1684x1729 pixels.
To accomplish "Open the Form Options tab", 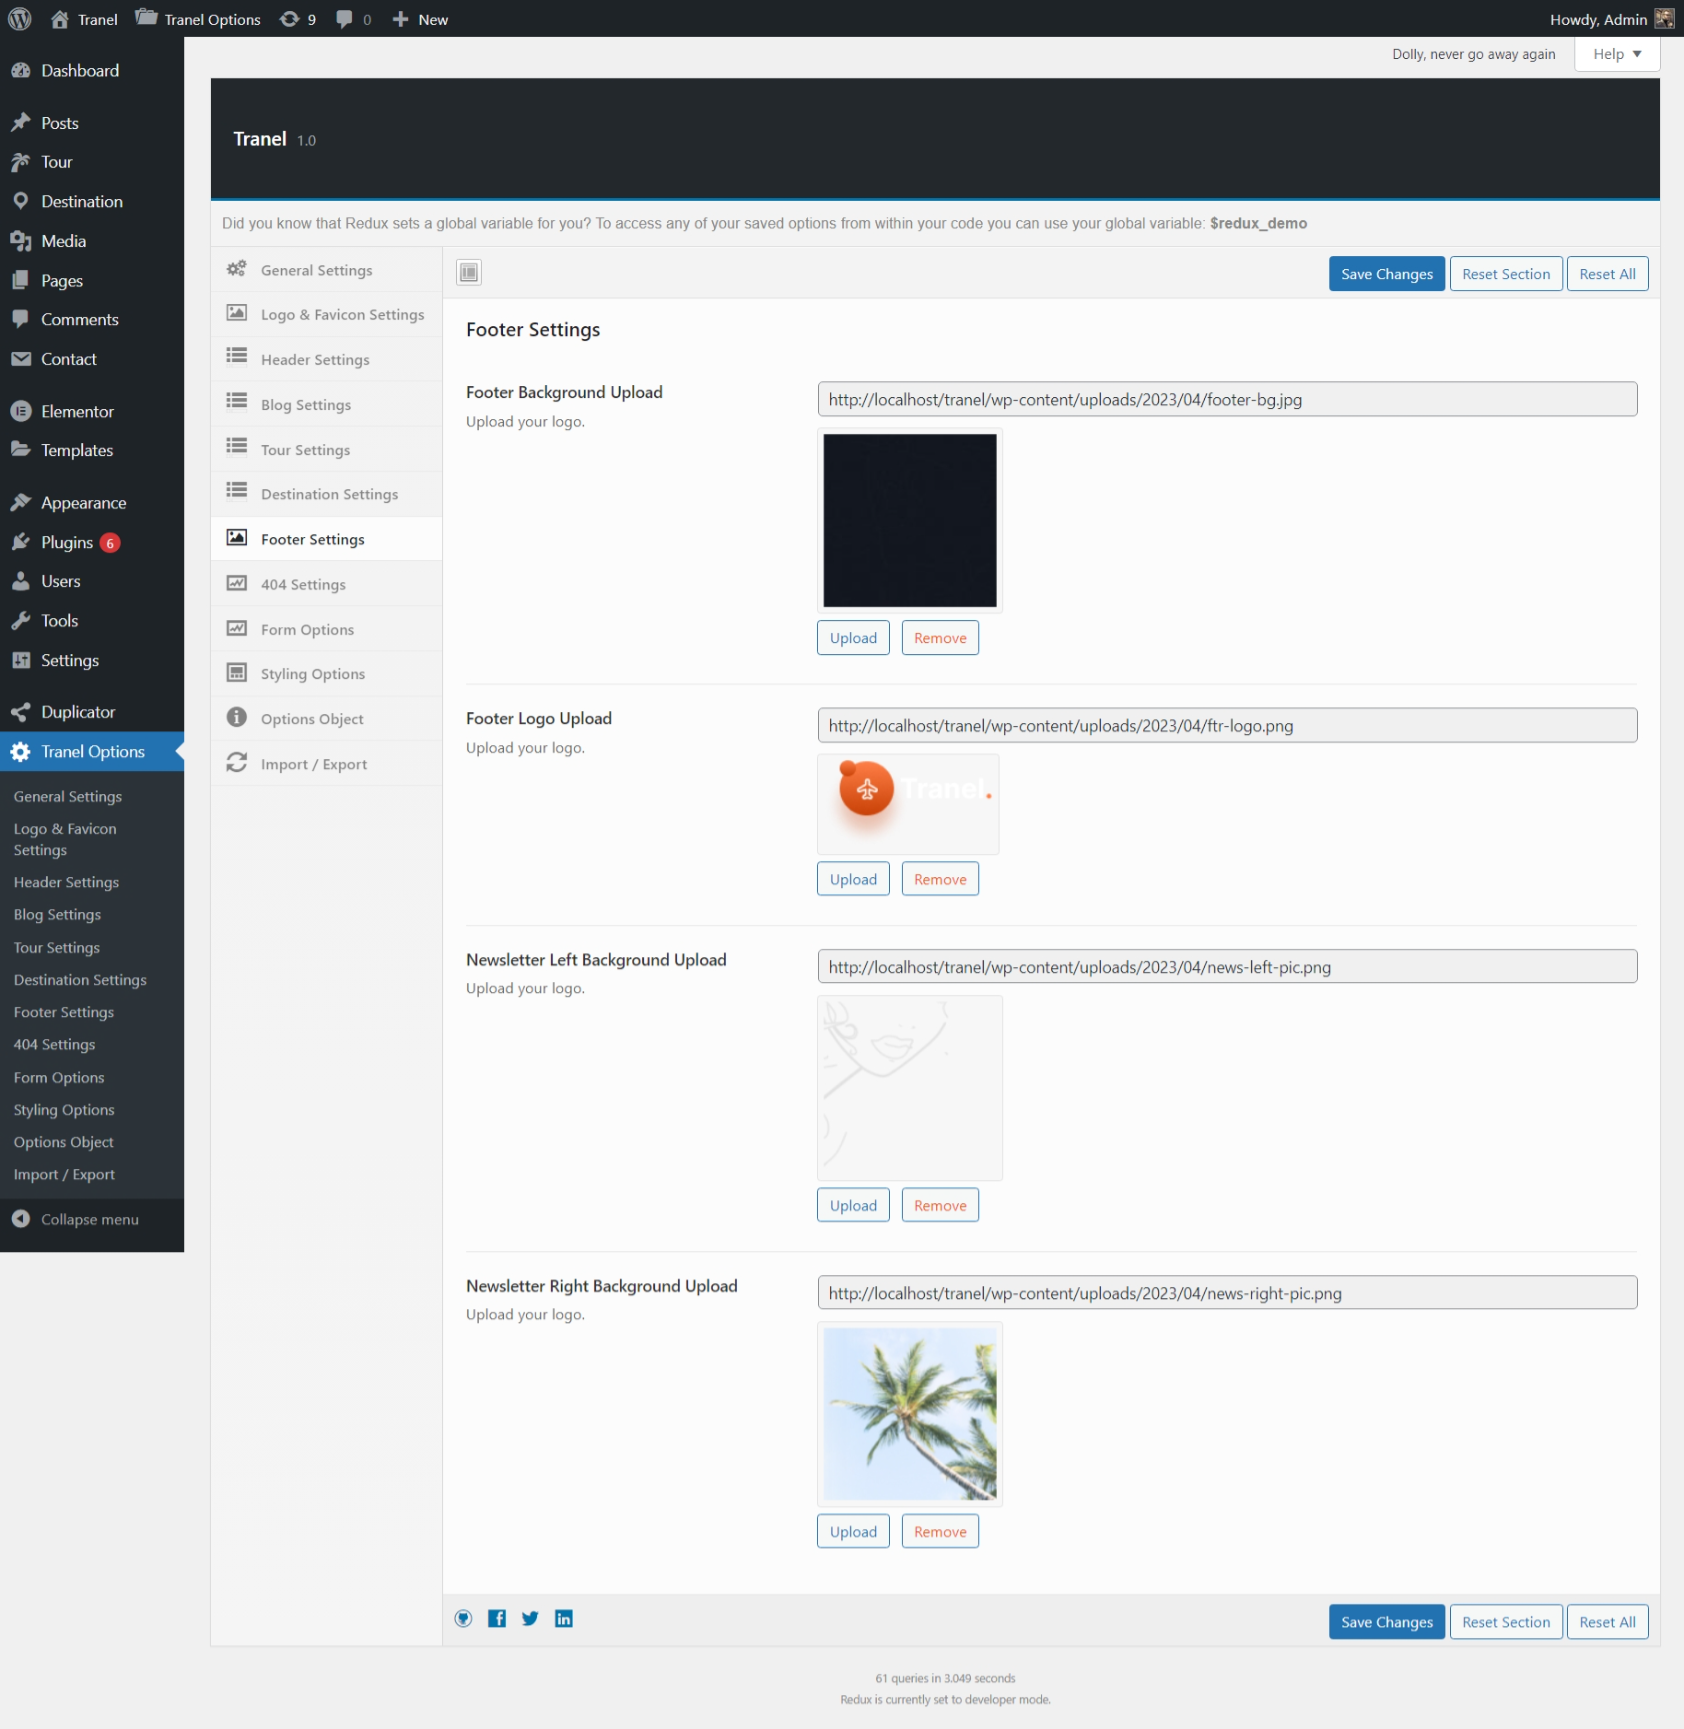I will coord(327,629).
